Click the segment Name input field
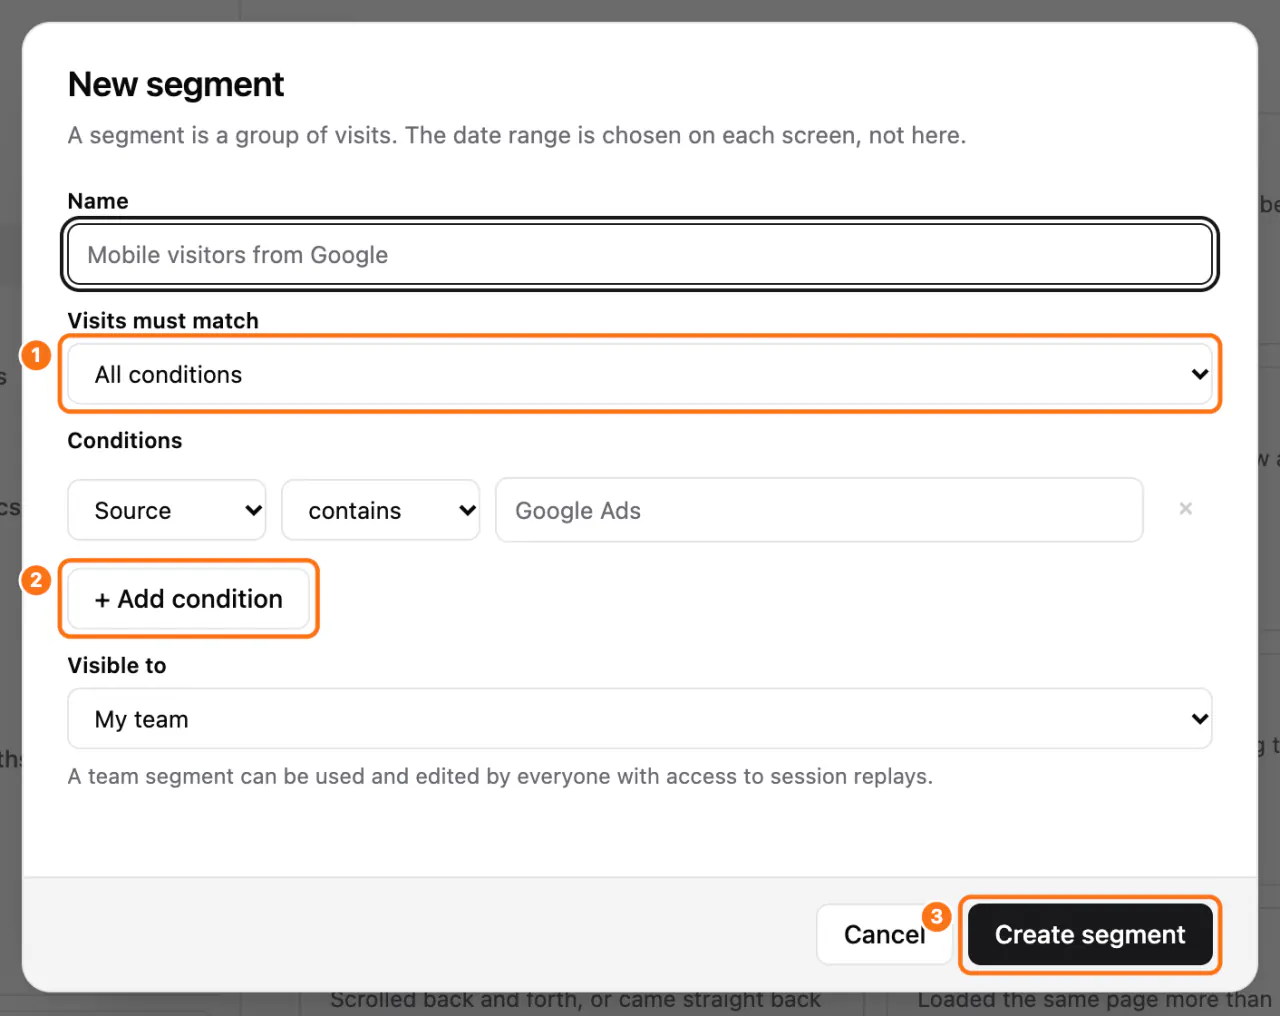Image resolution: width=1280 pixels, height=1016 pixels. click(640, 255)
